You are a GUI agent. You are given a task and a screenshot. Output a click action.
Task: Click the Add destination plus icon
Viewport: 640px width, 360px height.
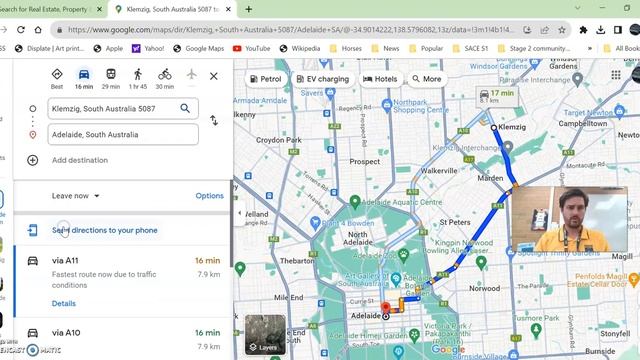click(x=33, y=160)
